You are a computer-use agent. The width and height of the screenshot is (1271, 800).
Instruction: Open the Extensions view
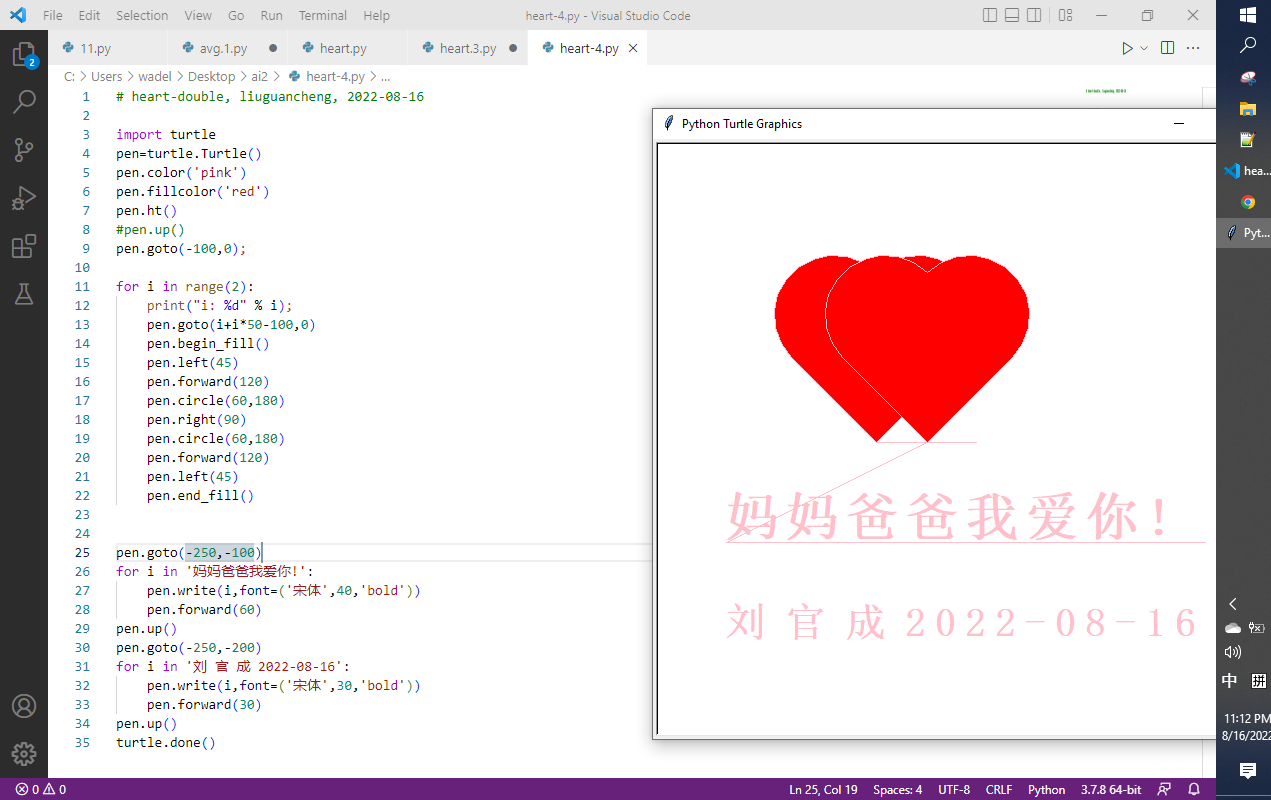point(24,246)
